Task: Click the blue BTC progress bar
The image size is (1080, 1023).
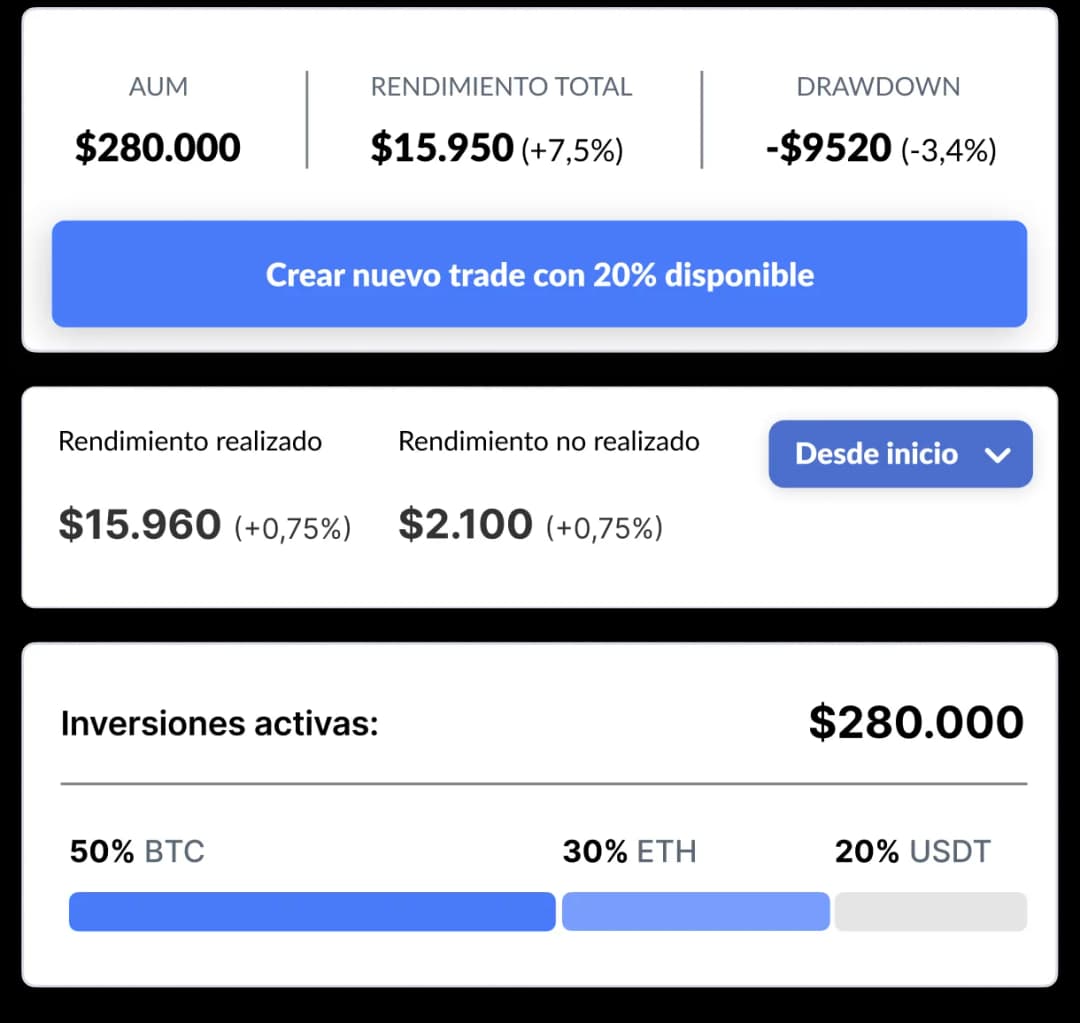Action: click(310, 911)
